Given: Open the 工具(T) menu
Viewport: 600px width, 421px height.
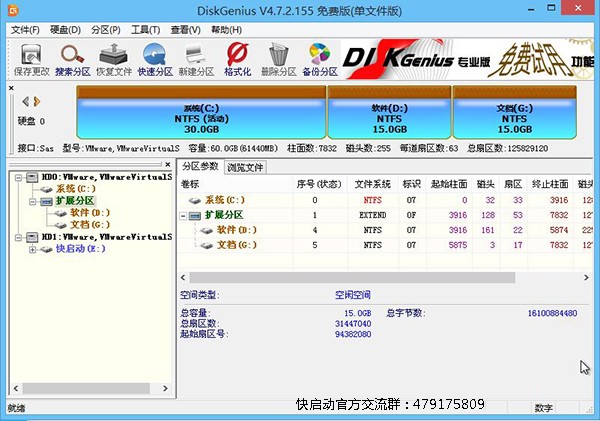Looking at the screenshot, I should 145,30.
